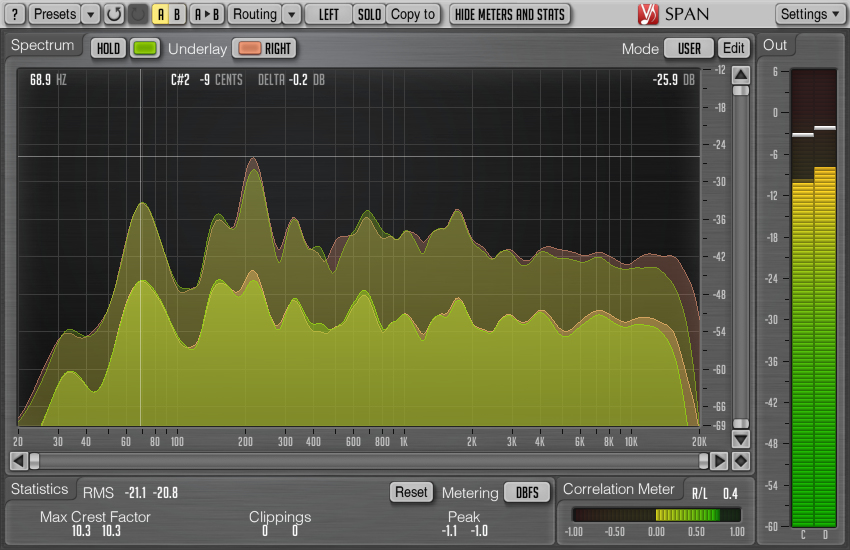Select the Out meter tab
The height and width of the screenshot is (550, 850).
click(775, 46)
